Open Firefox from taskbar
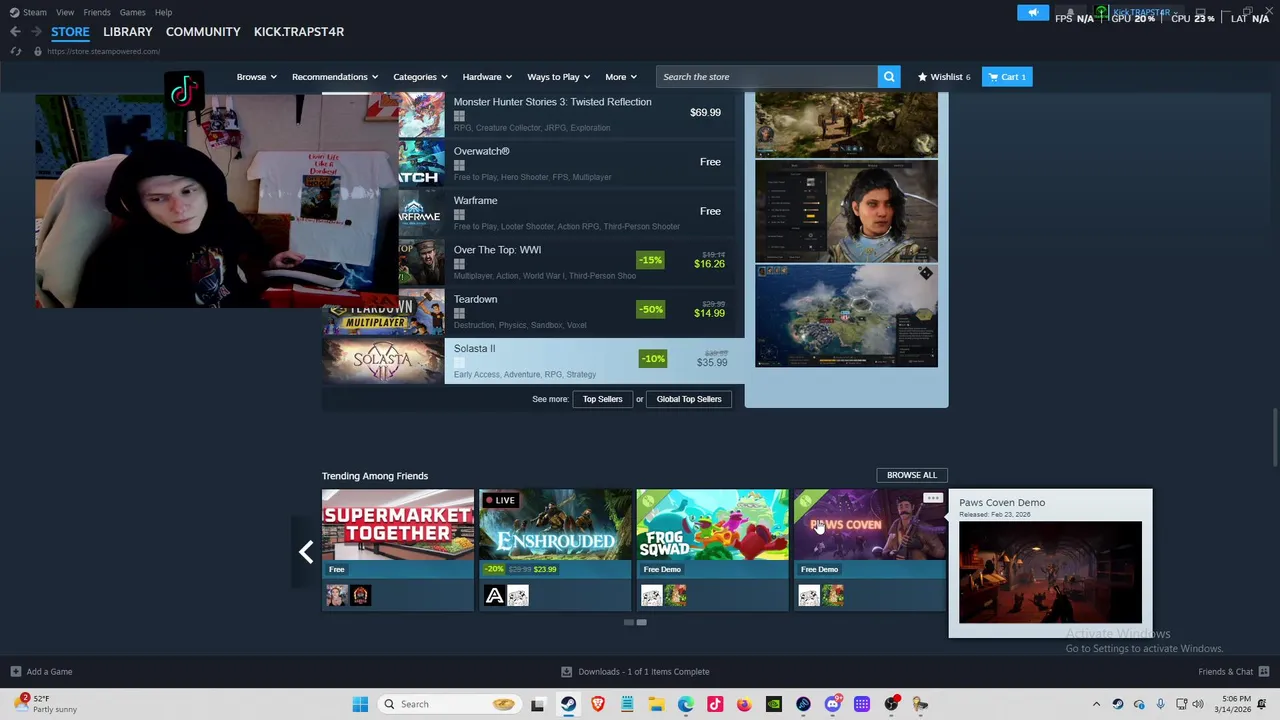Image resolution: width=1280 pixels, height=720 pixels. (744, 704)
